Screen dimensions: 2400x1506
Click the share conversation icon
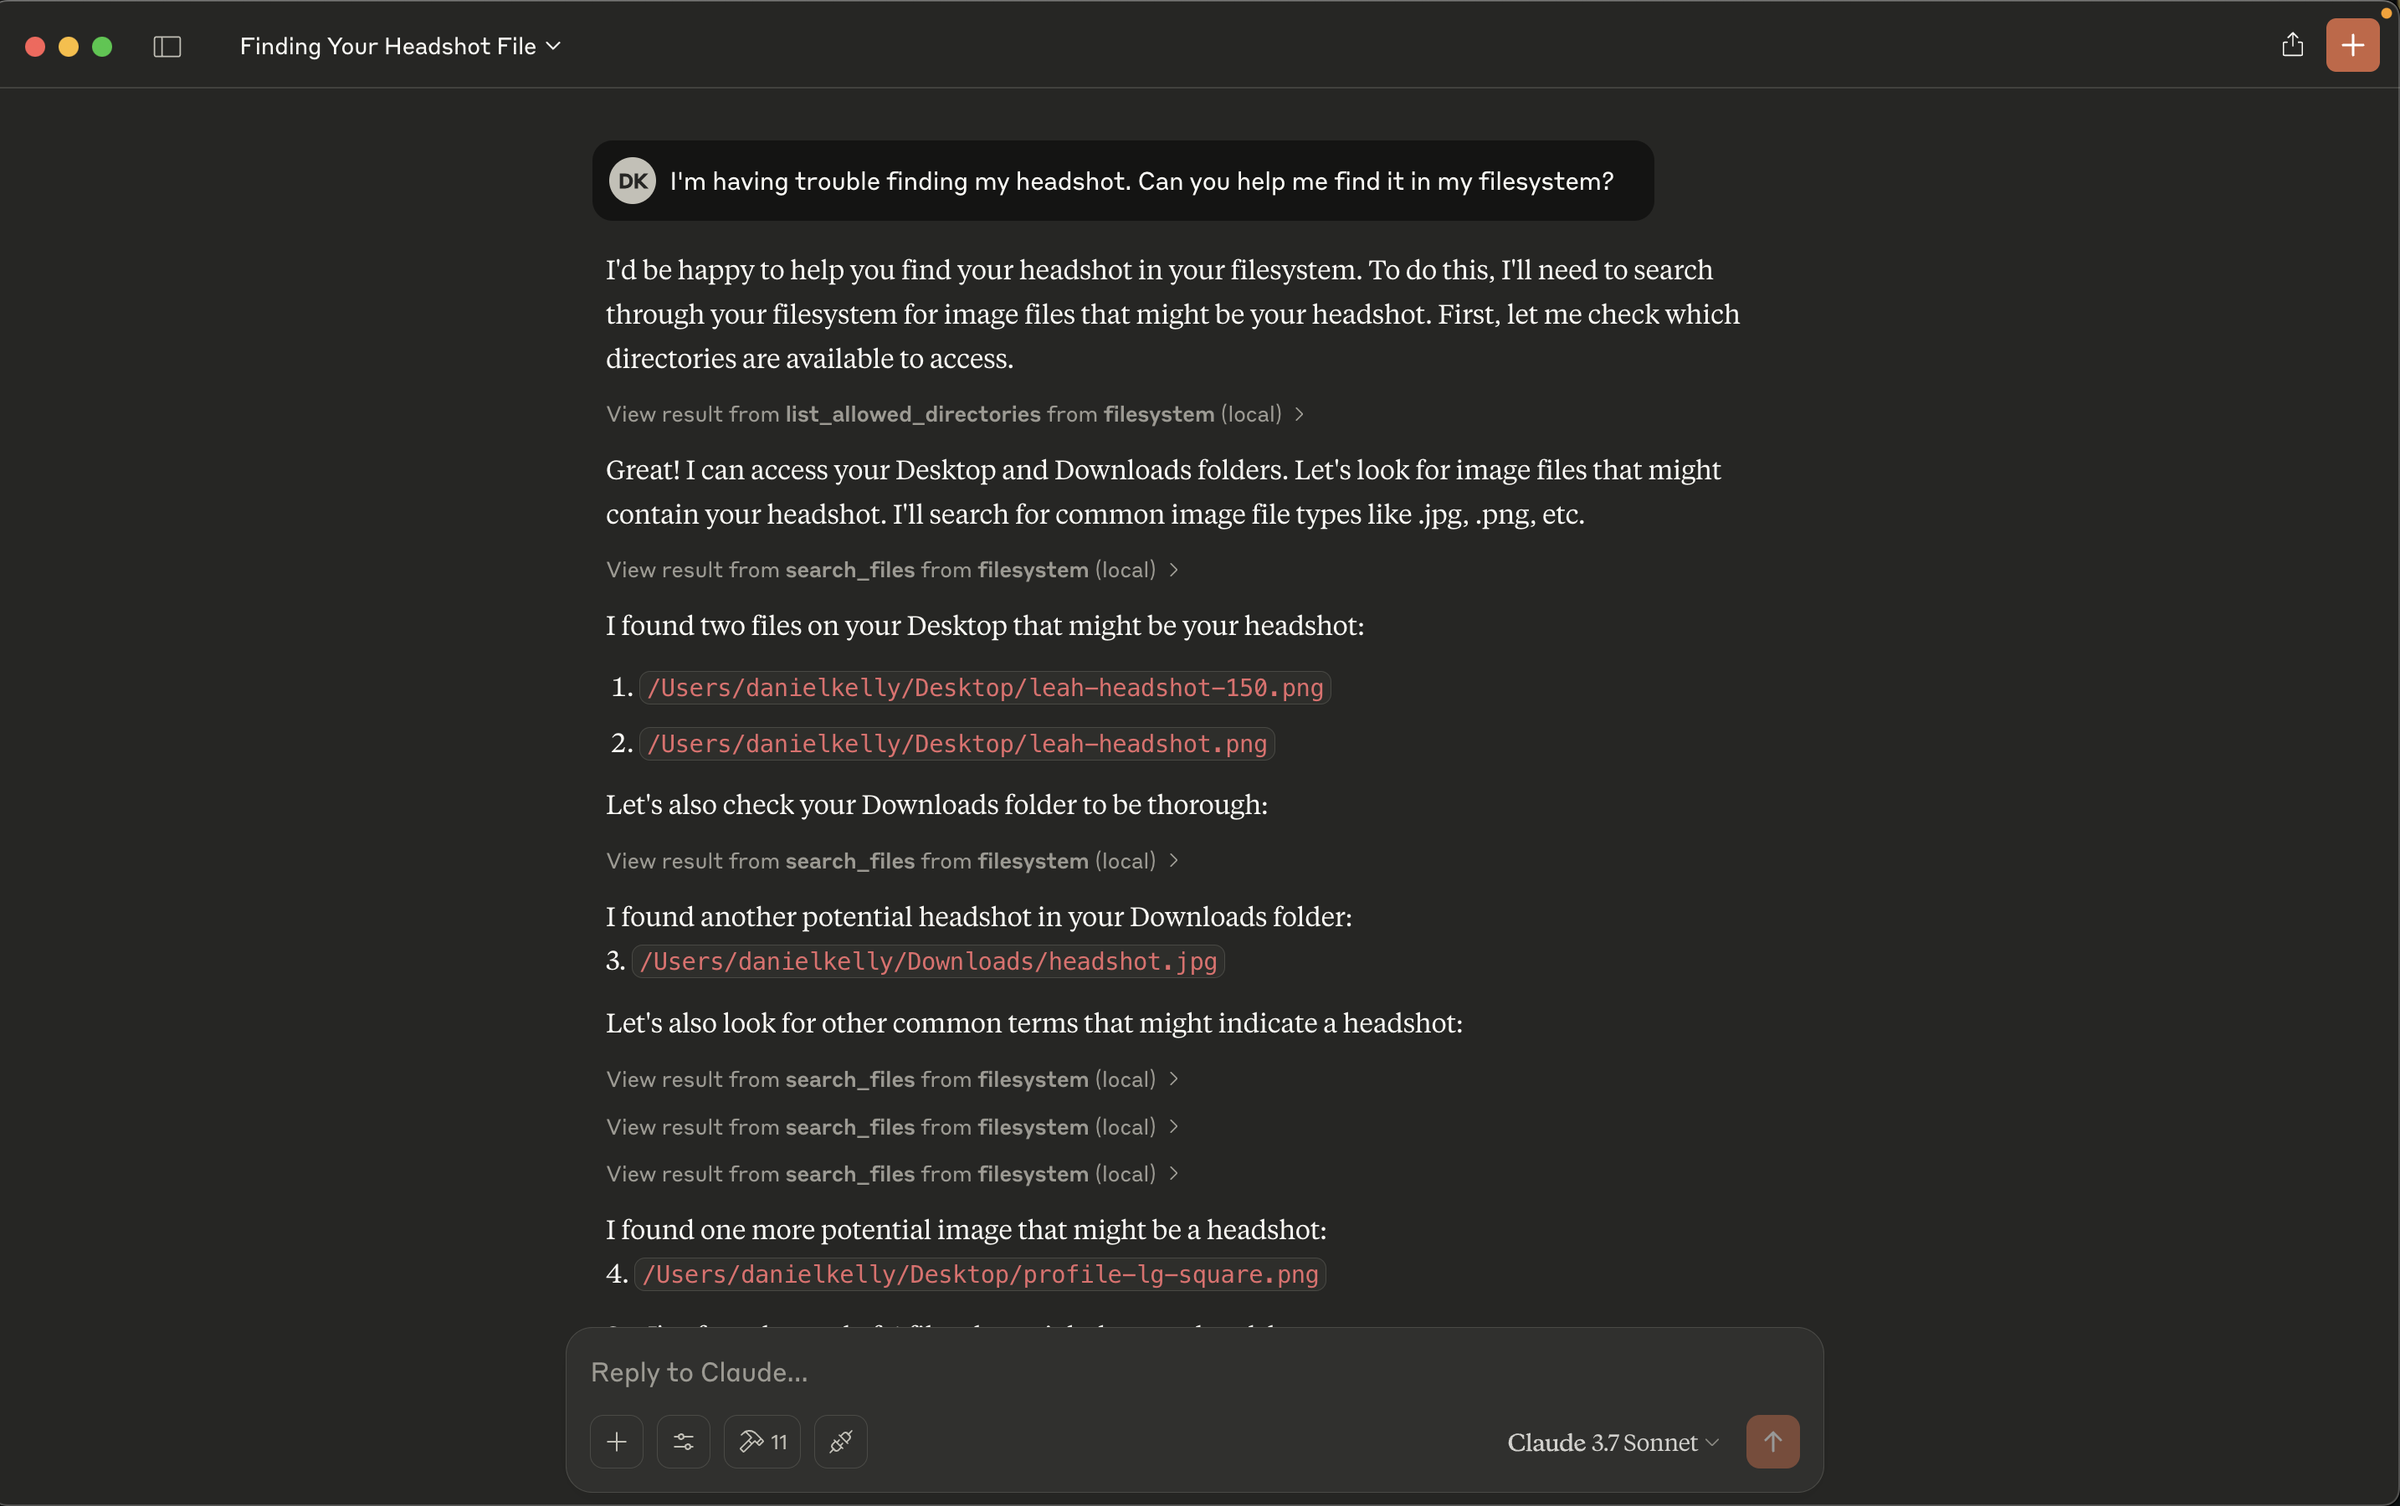click(2292, 45)
